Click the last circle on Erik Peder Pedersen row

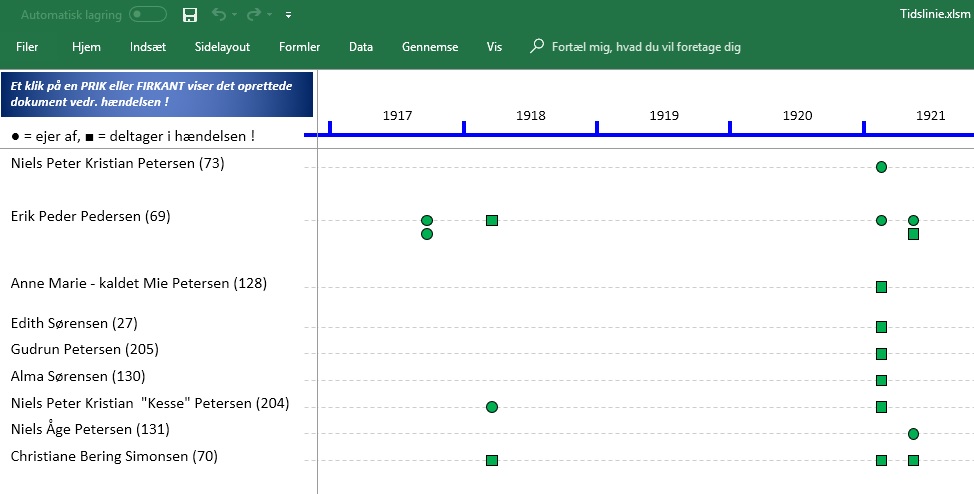(x=913, y=220)
